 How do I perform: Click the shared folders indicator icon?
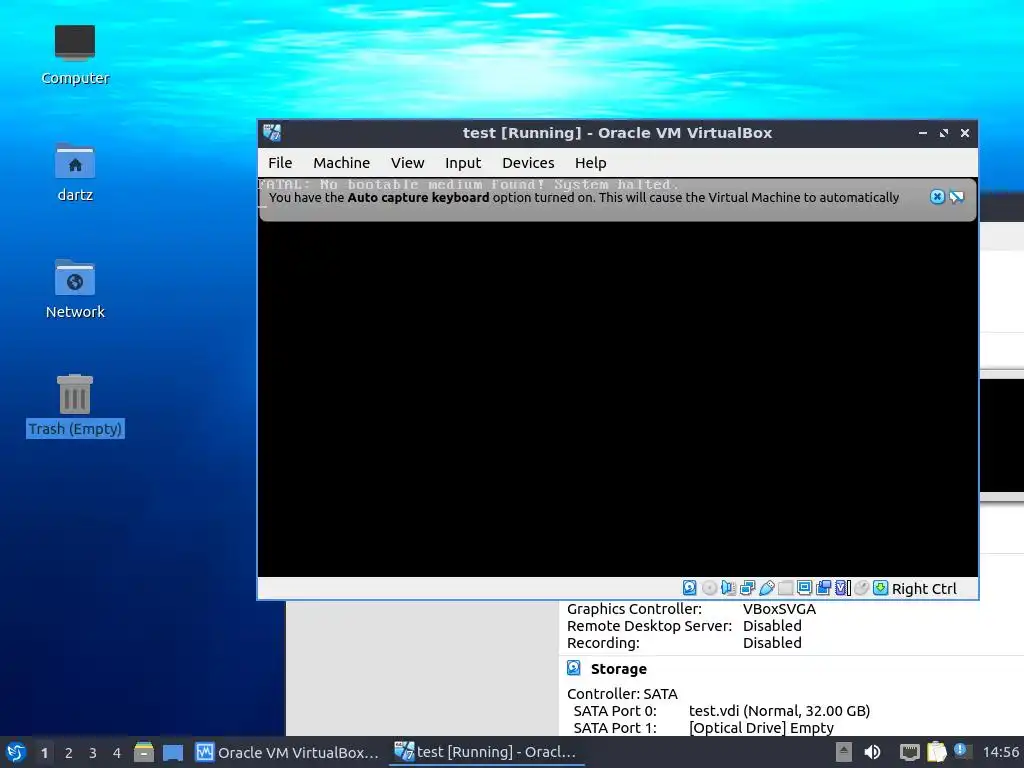coord(786,588)
